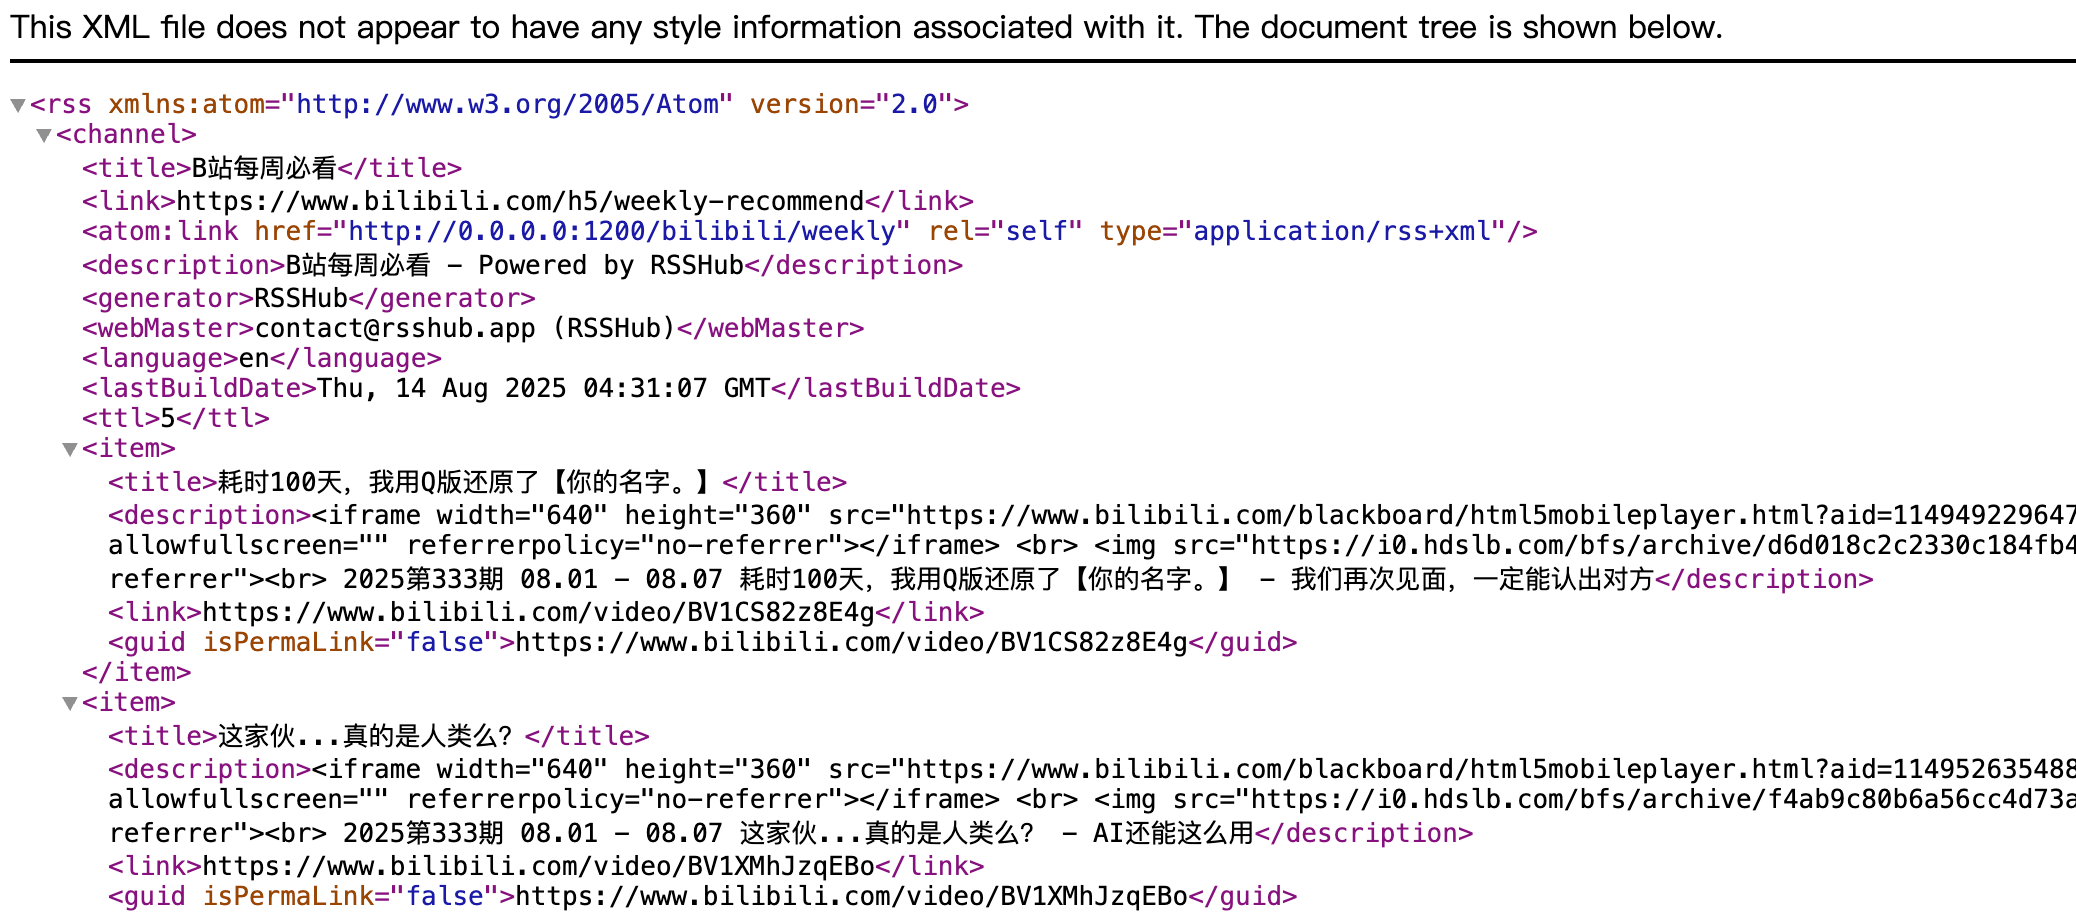Viewport: 2076px width, 914px height.
Task: Click the rel="self" attribute
Action: coord(1006,231)
